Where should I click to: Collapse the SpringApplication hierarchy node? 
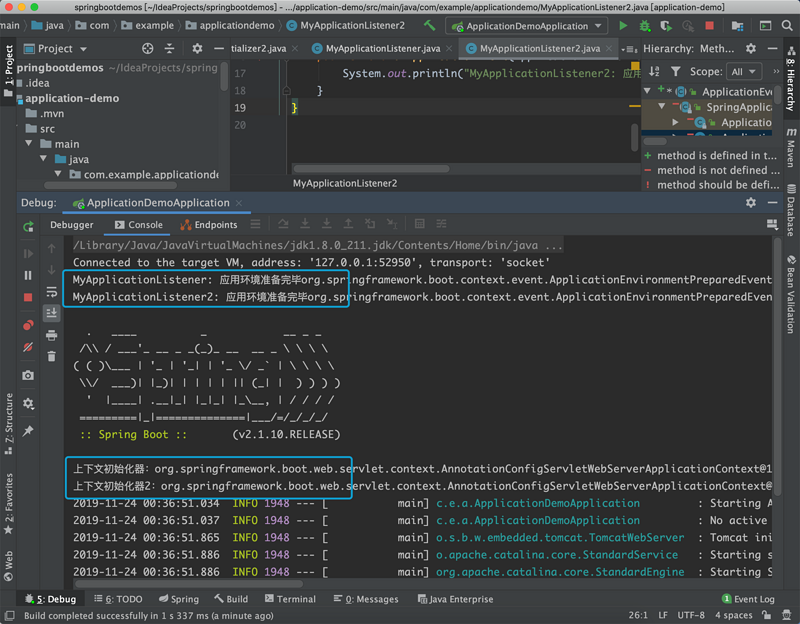(661, 106)
